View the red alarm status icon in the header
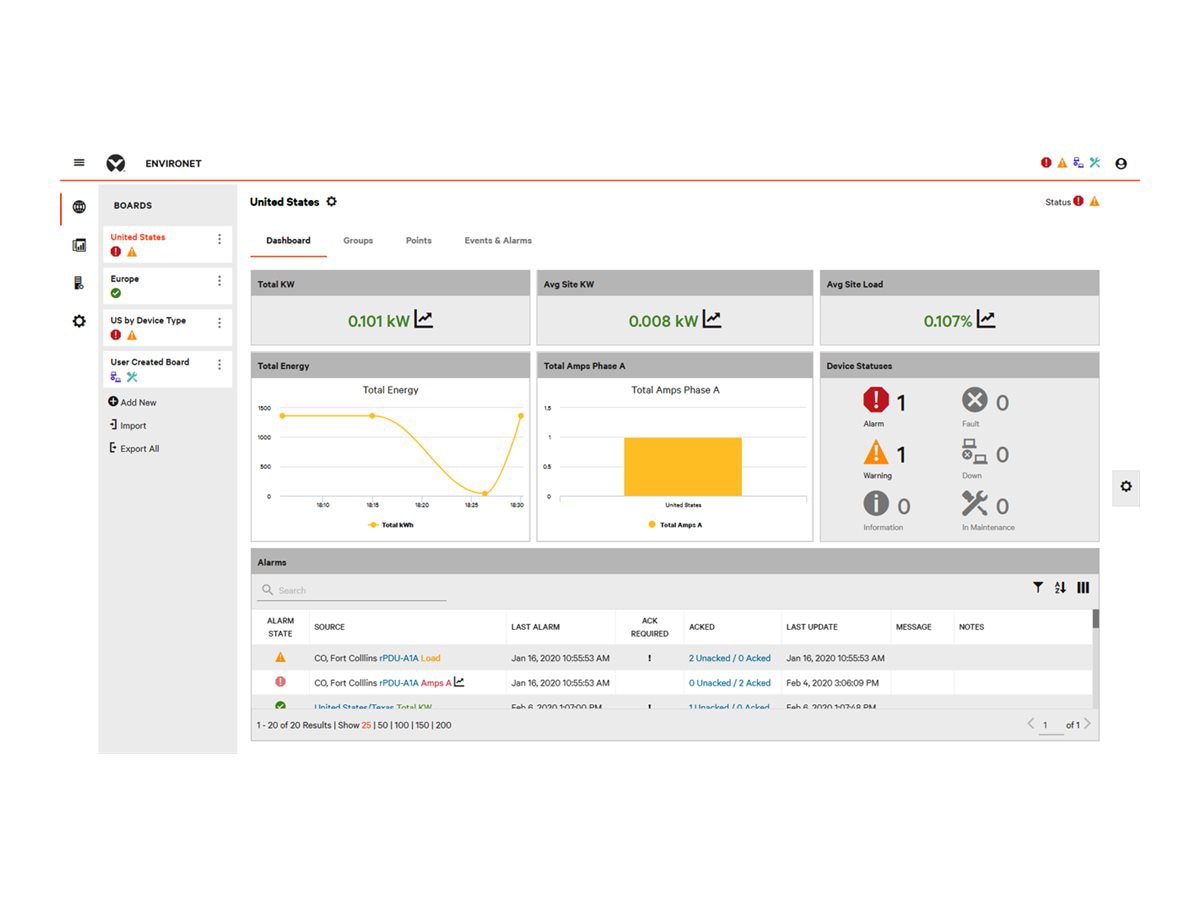Viewport: 1200px width, 900px height. point(1045,162)
